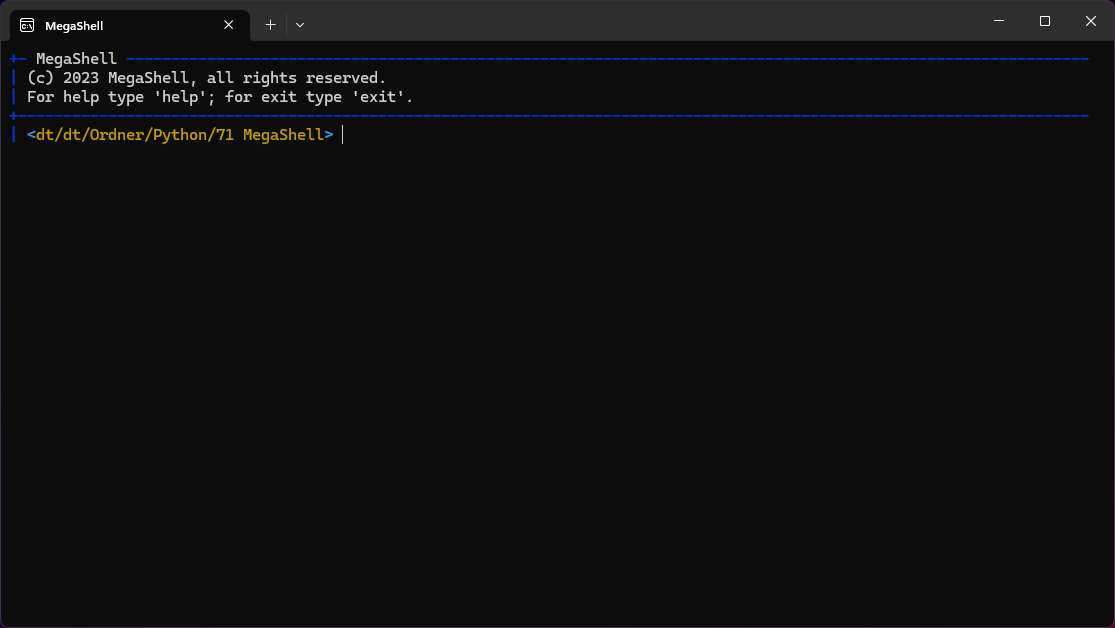
Task: Minimize the terminal window
Action: point(999,21)
